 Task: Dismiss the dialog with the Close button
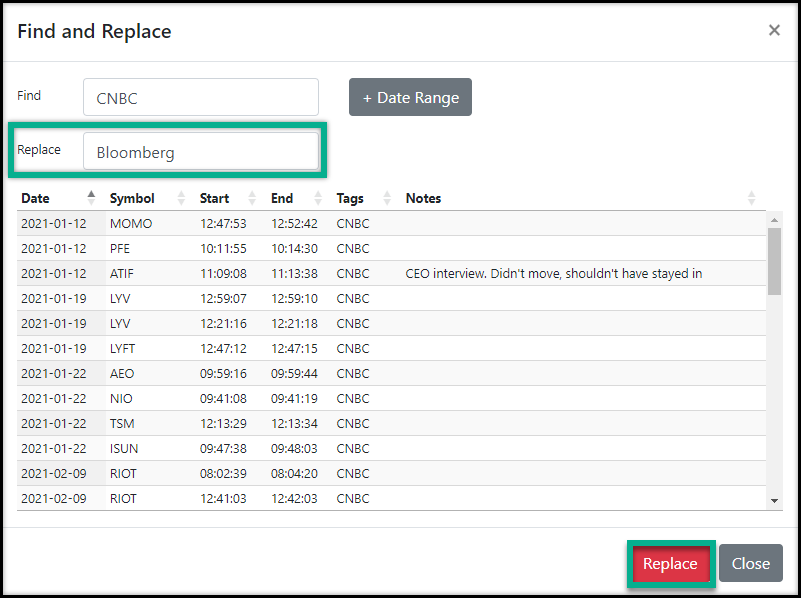(750, 563)
